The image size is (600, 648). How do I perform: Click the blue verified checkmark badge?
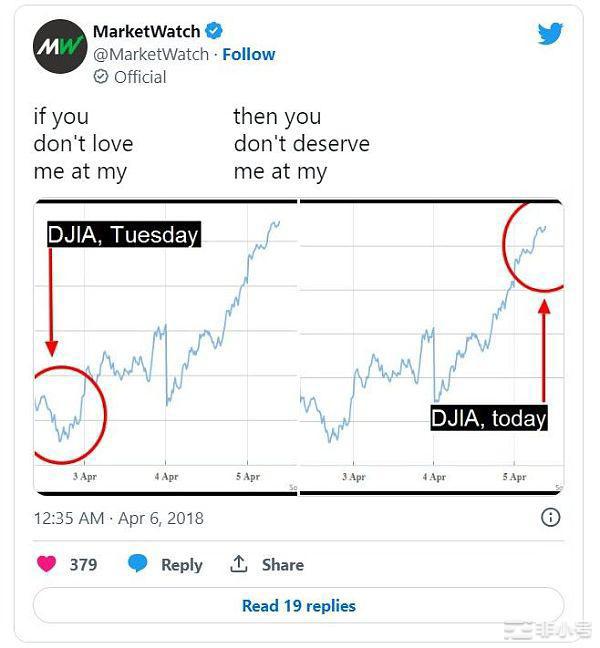(214, 31)
